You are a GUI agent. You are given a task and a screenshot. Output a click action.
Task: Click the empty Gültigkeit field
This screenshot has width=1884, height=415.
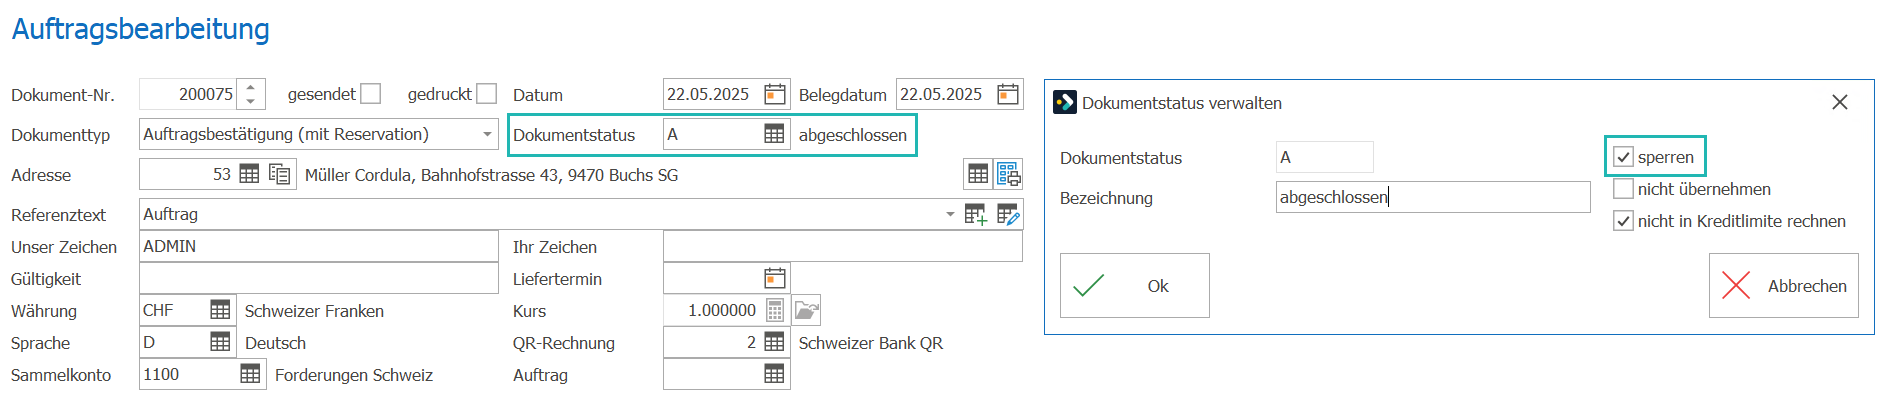(x=318, y=278)
